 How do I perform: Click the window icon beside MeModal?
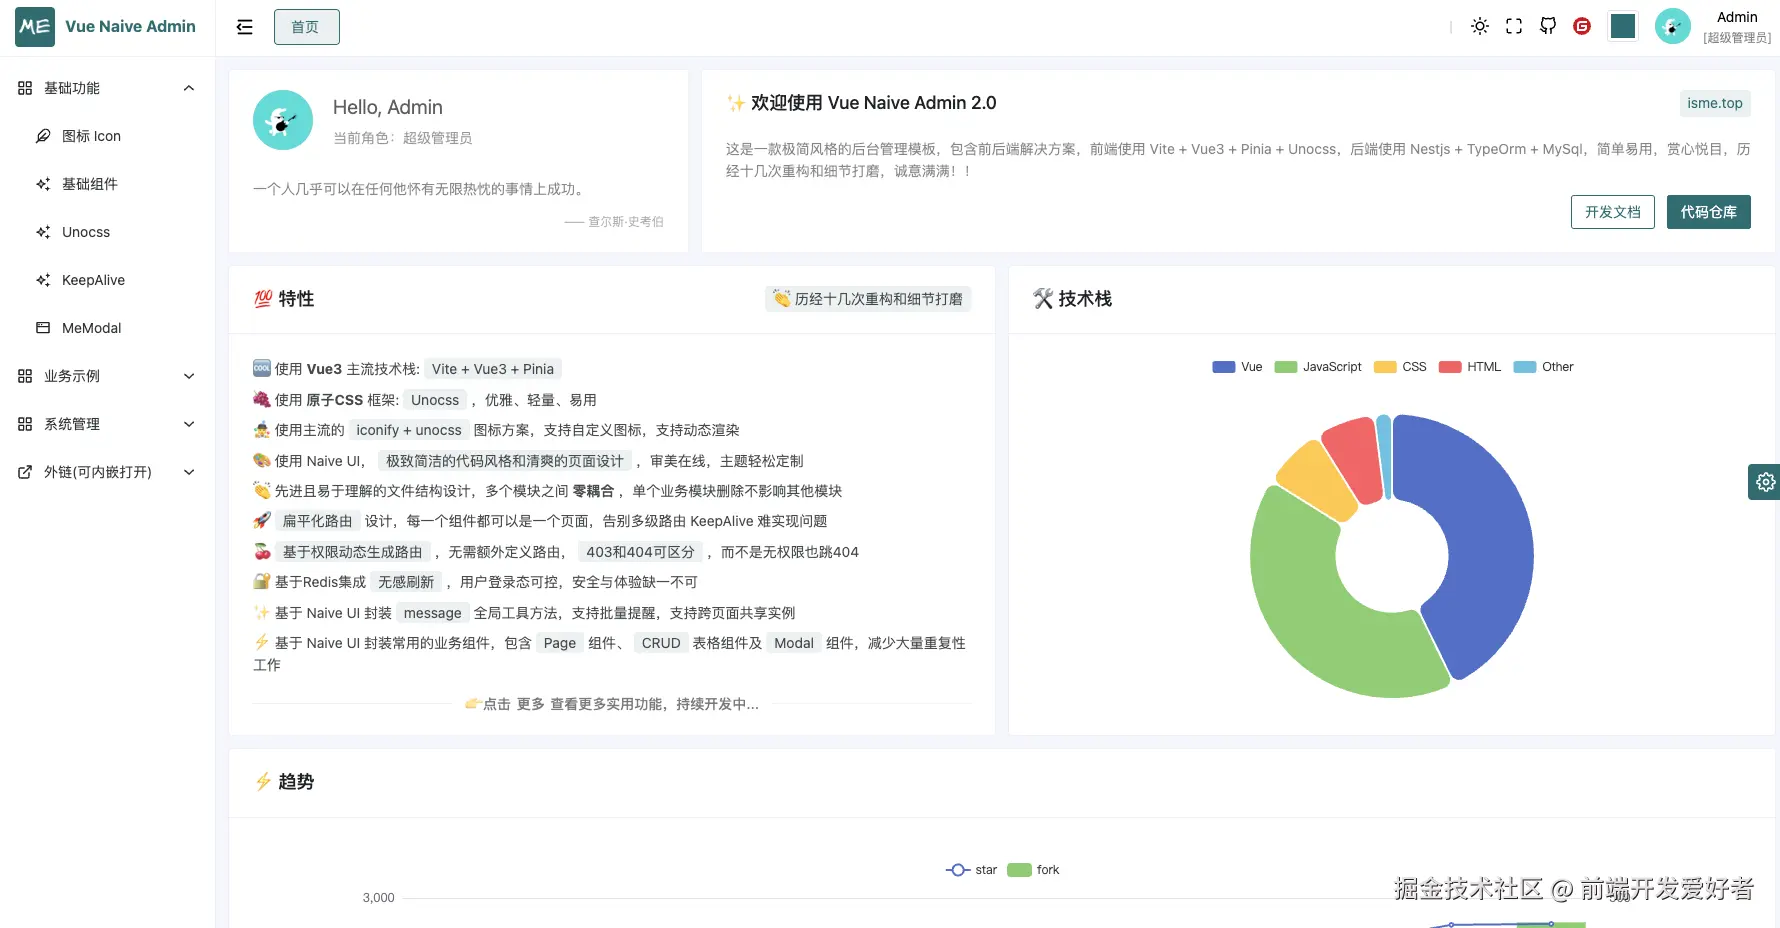click(43, 328)
